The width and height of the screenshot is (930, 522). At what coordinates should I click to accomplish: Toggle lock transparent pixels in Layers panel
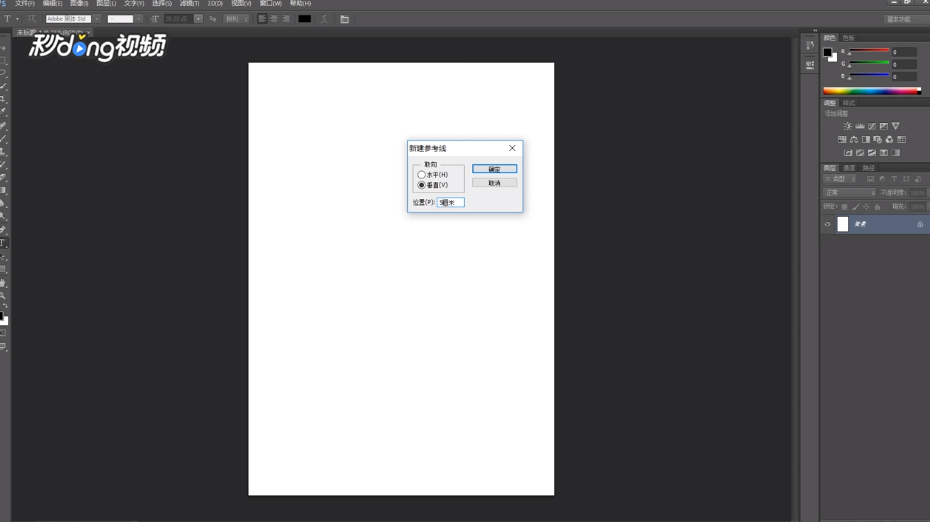coord(845,206)
